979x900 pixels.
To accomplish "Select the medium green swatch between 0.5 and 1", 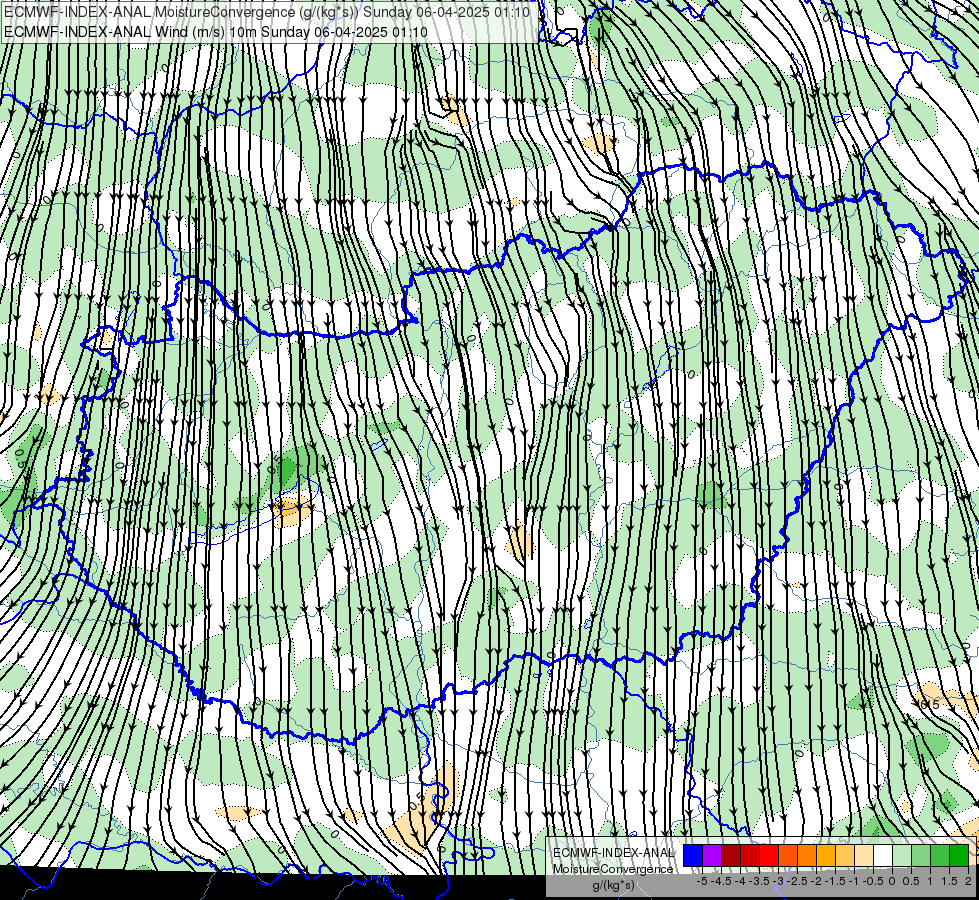I will point(921,856).
